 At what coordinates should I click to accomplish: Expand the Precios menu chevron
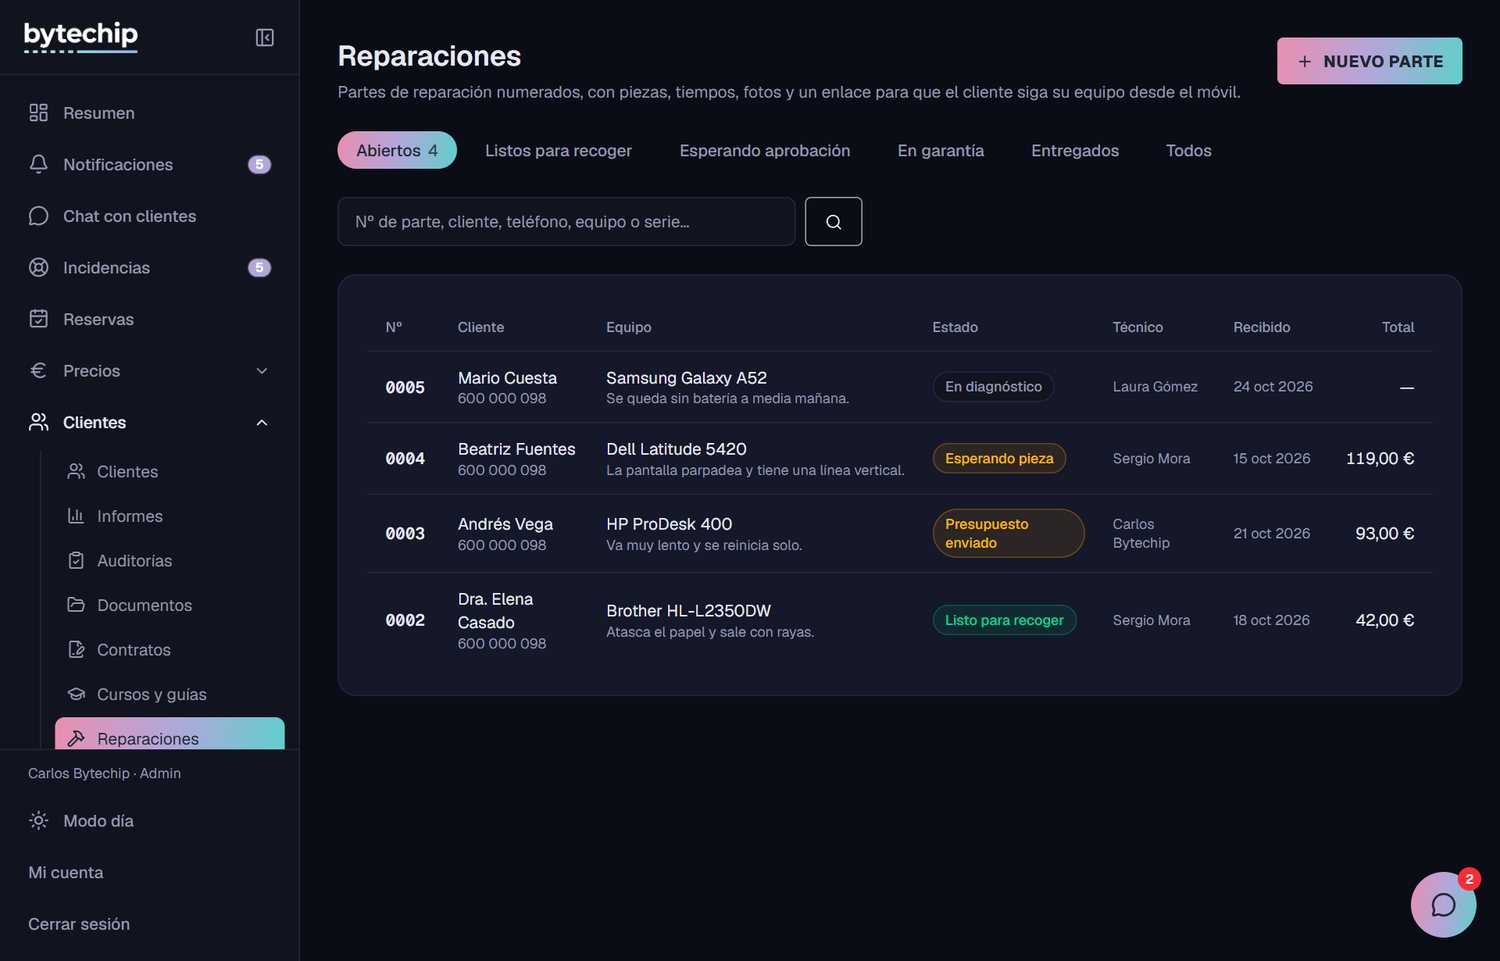(x=262, y=371)
